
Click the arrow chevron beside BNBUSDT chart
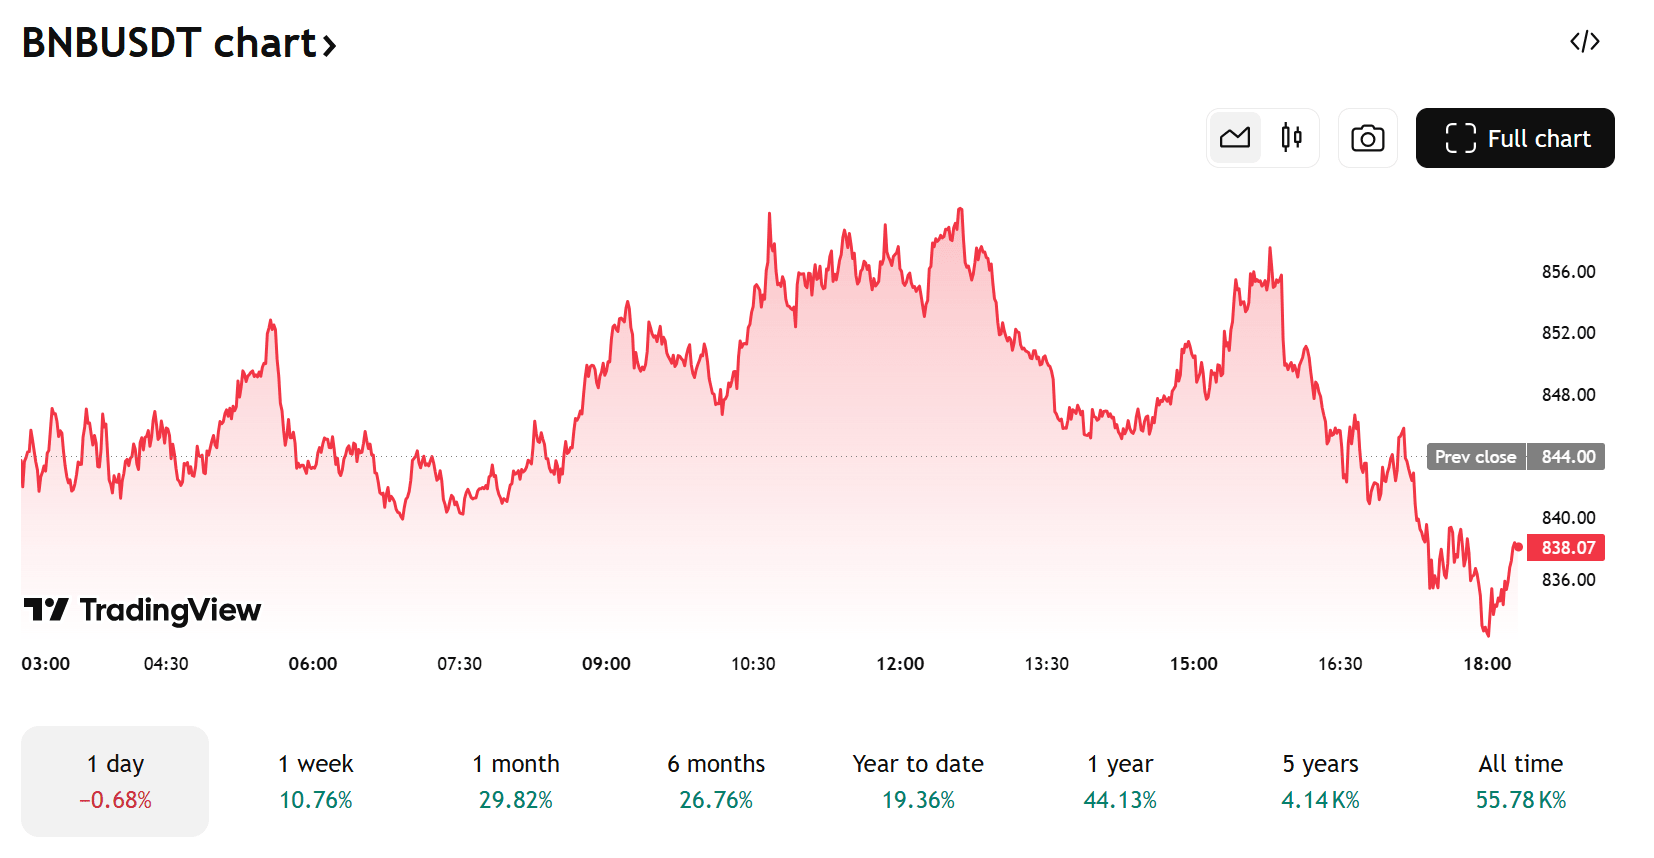click(x=329, y=45)
